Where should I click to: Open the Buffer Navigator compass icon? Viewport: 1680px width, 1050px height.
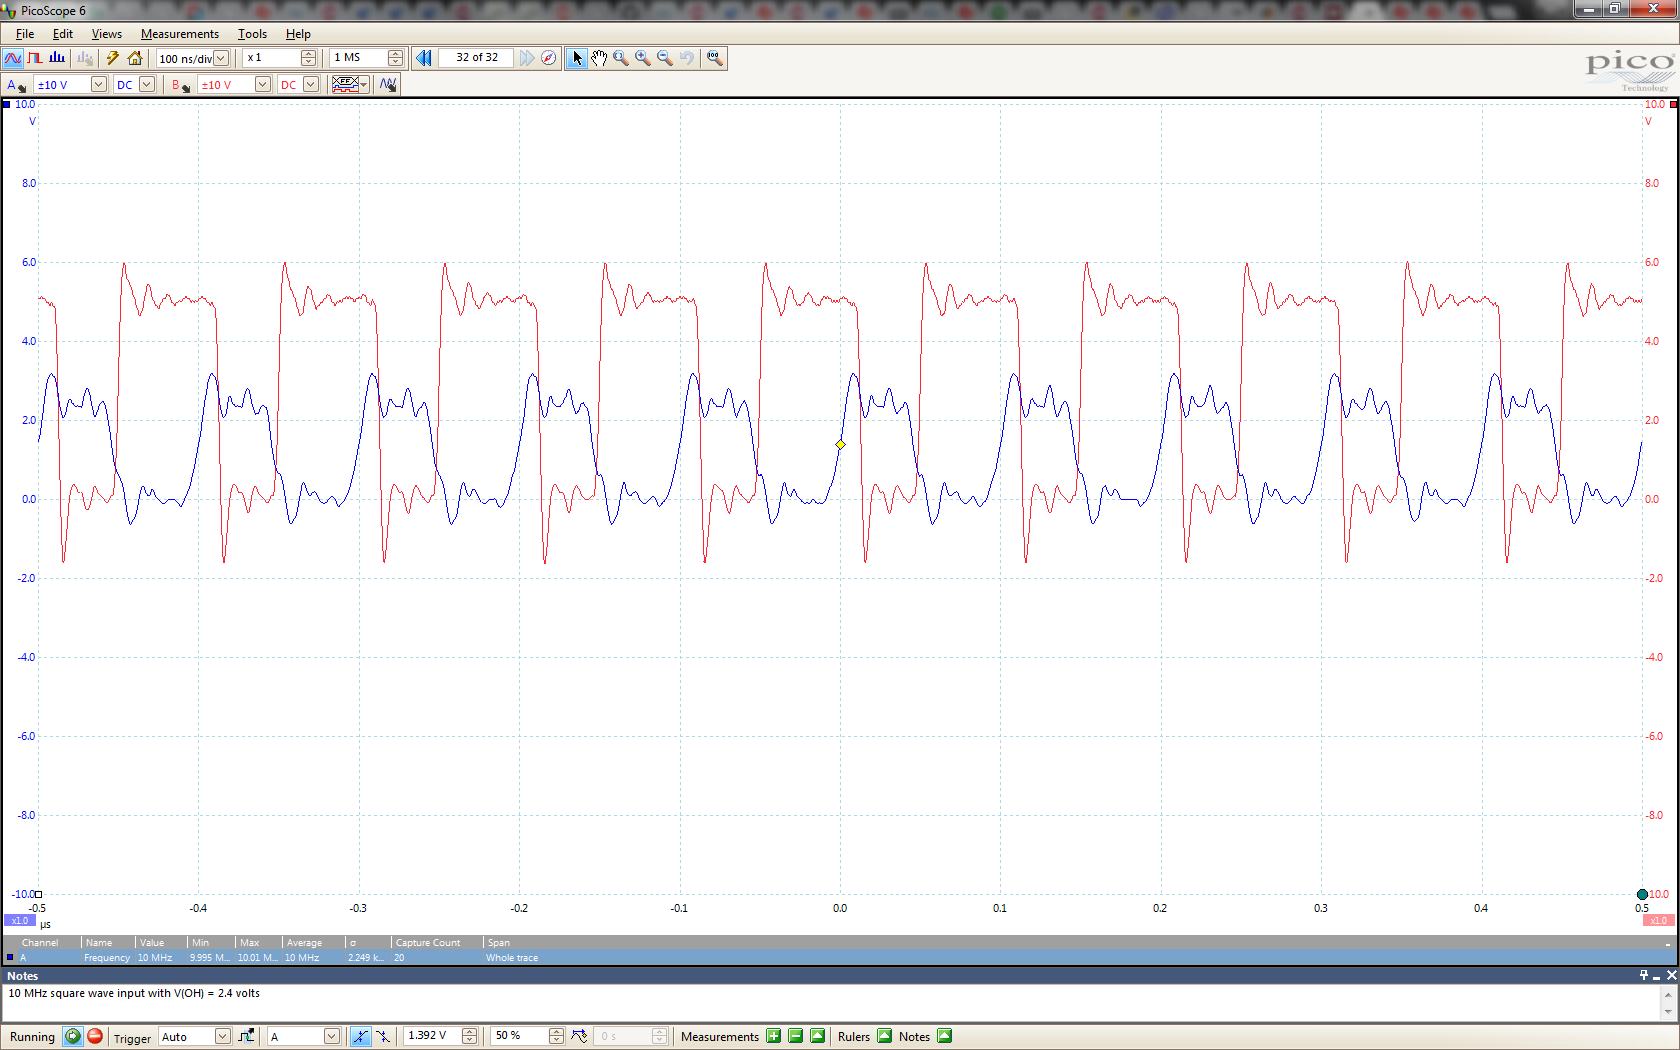[x=548, y=58]
